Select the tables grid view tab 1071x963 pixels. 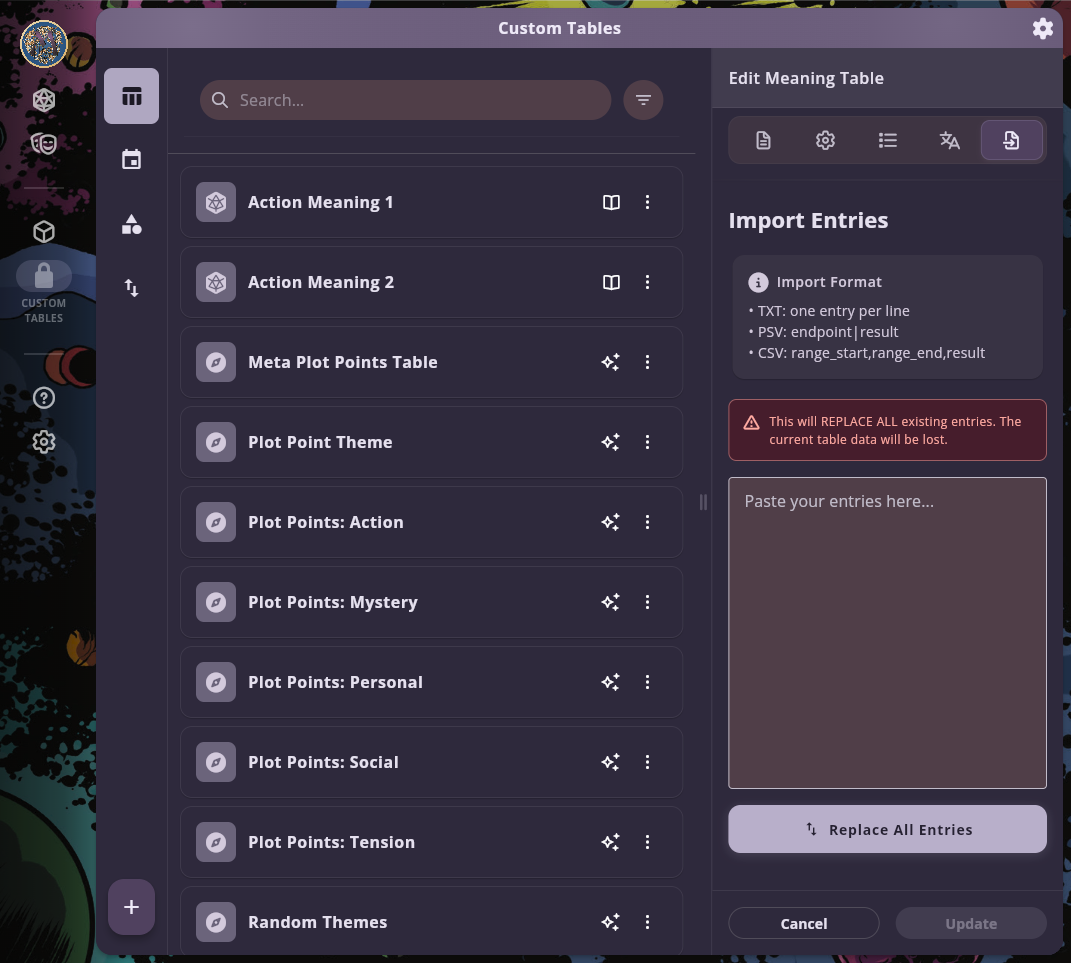[131, 96]
